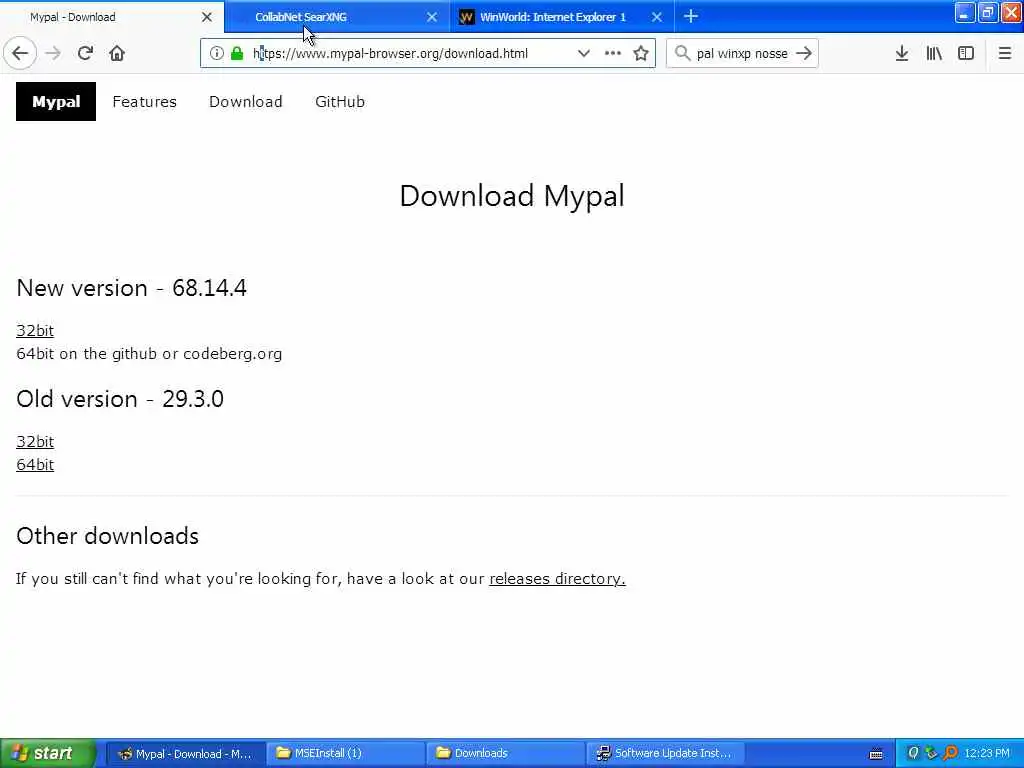Reload the current page

(85, 53)
